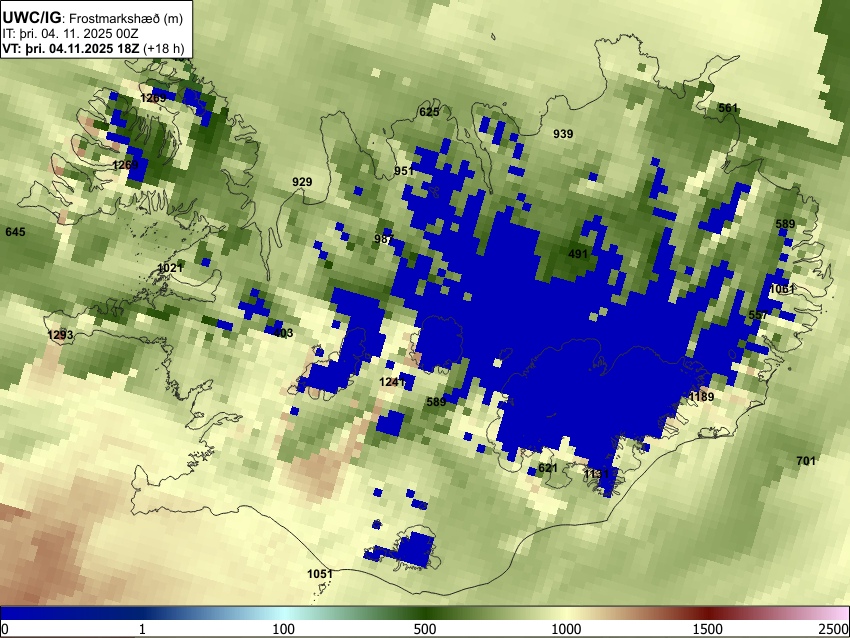Click the map value 621

pyautogui.click(x=548, y=468)
